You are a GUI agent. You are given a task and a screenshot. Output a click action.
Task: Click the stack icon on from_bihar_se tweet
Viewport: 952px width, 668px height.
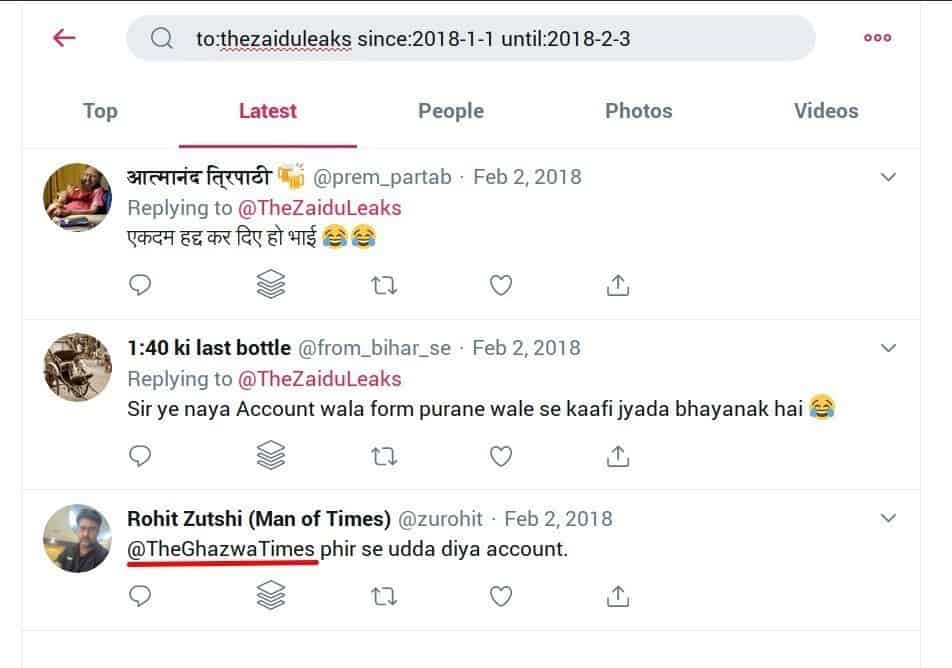click(271, 457)
